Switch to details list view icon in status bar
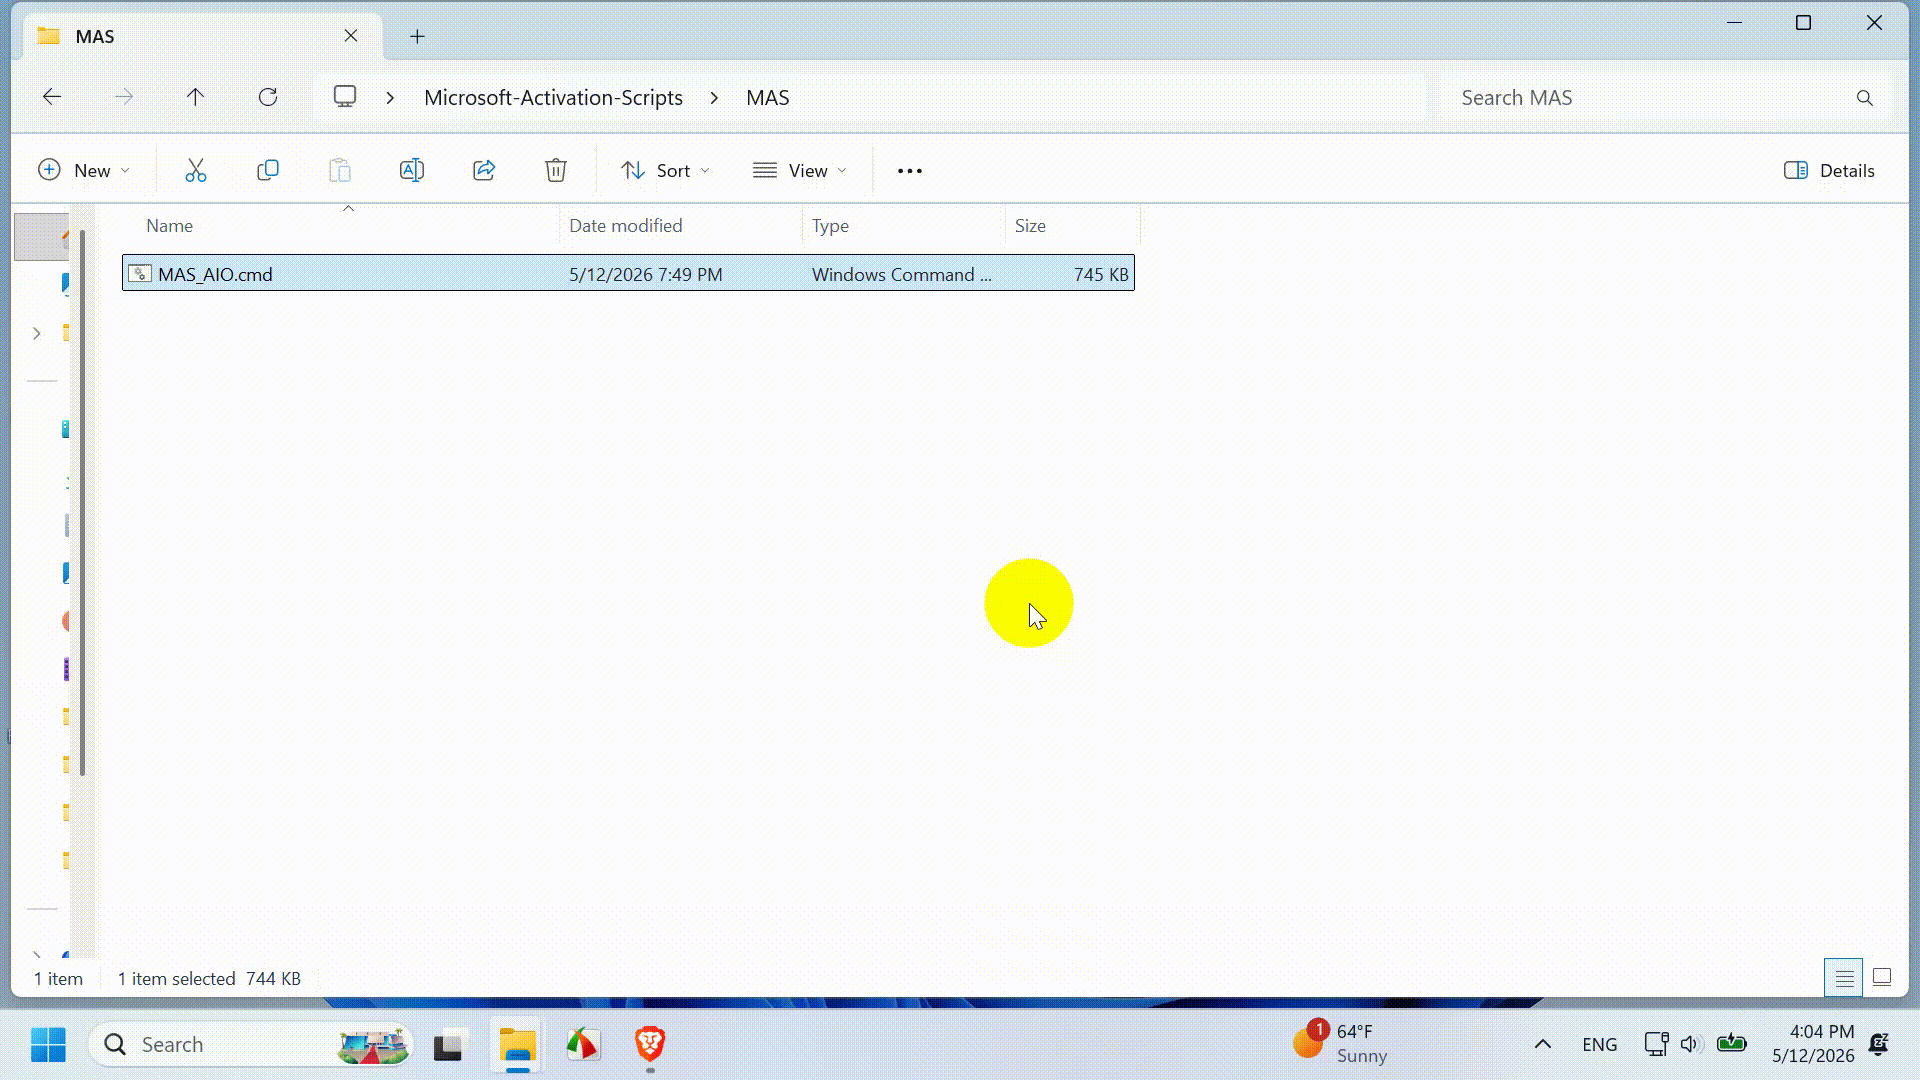This screenshot has width=1920, height=1080. 1844,978
